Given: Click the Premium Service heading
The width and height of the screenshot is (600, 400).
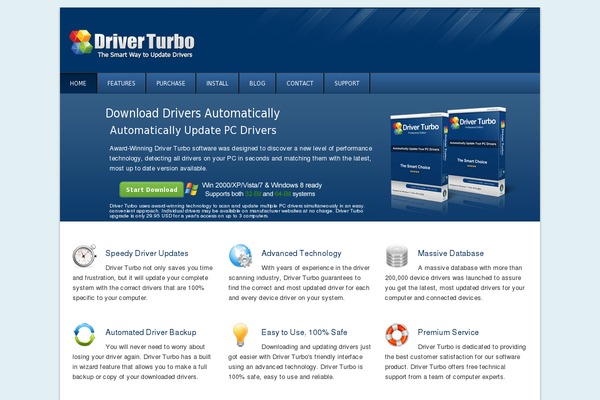Looking at the screenshot, I should [448, 332].
